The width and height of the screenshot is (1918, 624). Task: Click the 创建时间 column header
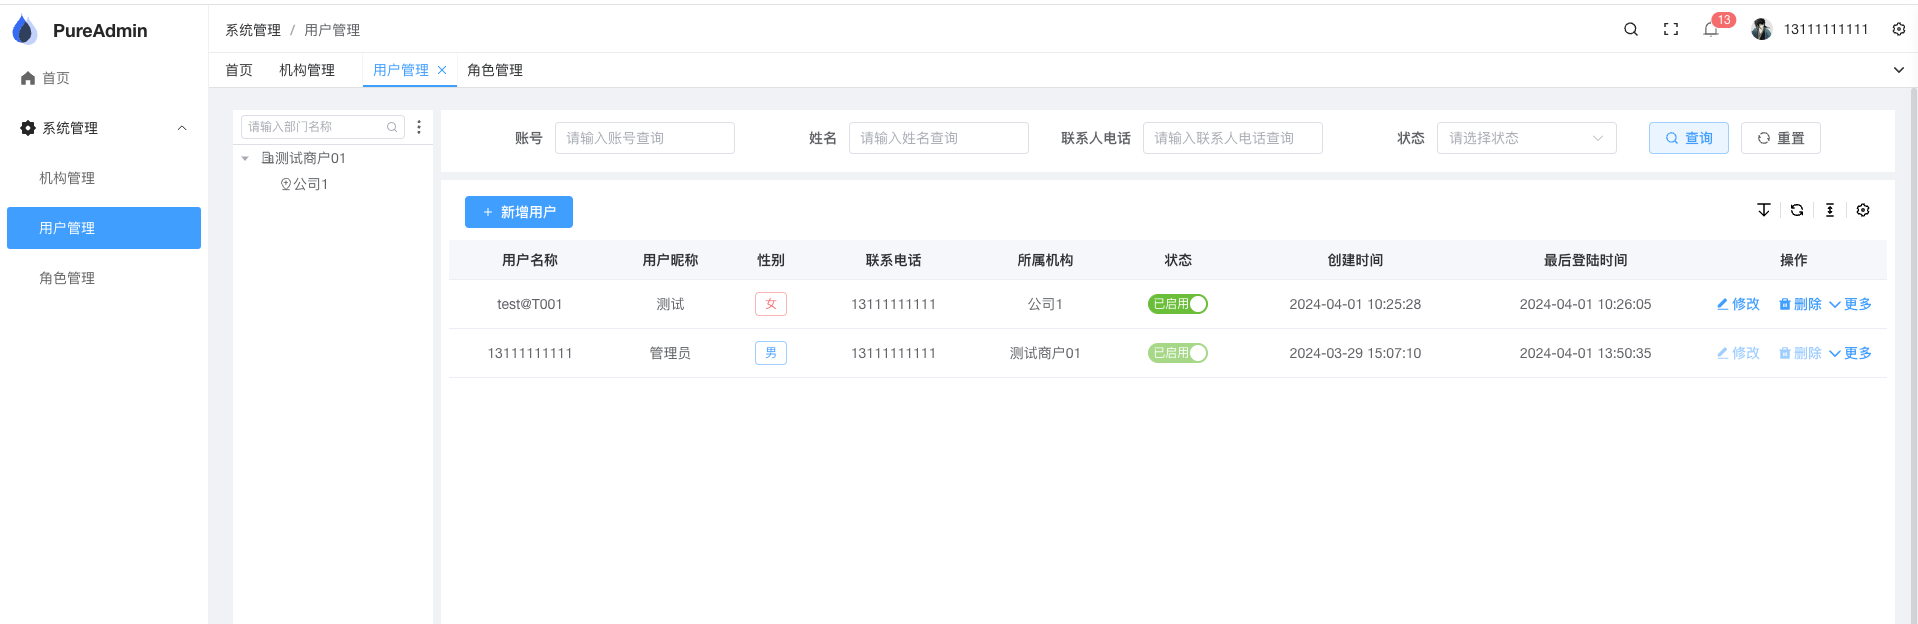[1355, 260]
